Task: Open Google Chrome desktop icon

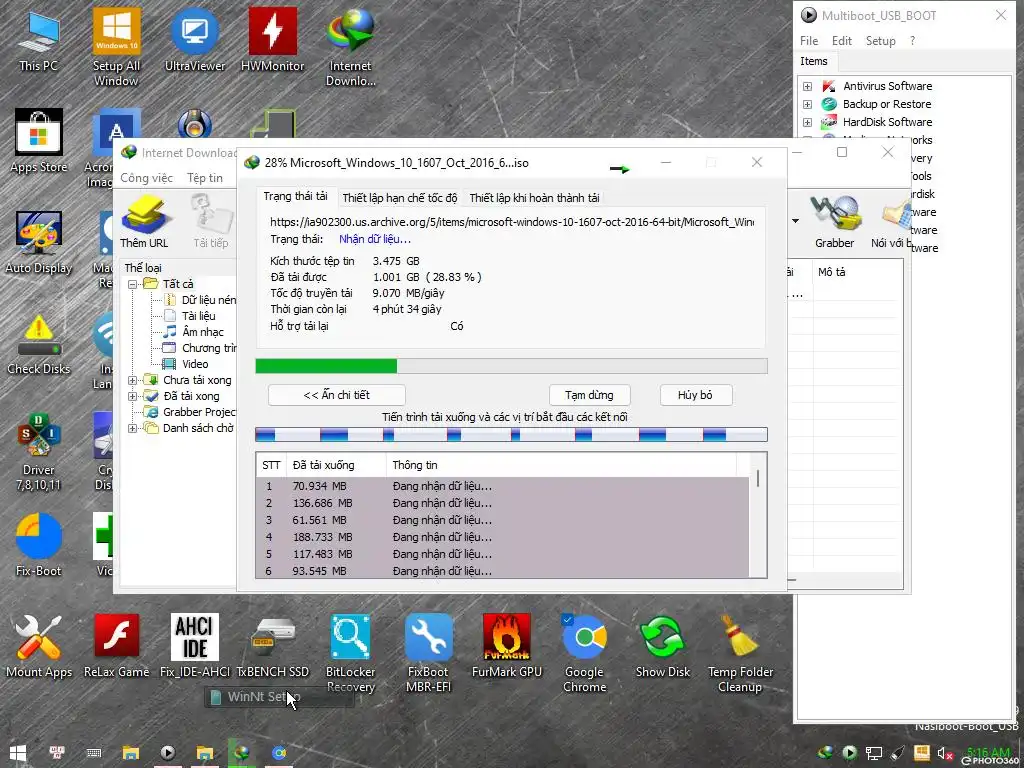Action: point(584,653)
